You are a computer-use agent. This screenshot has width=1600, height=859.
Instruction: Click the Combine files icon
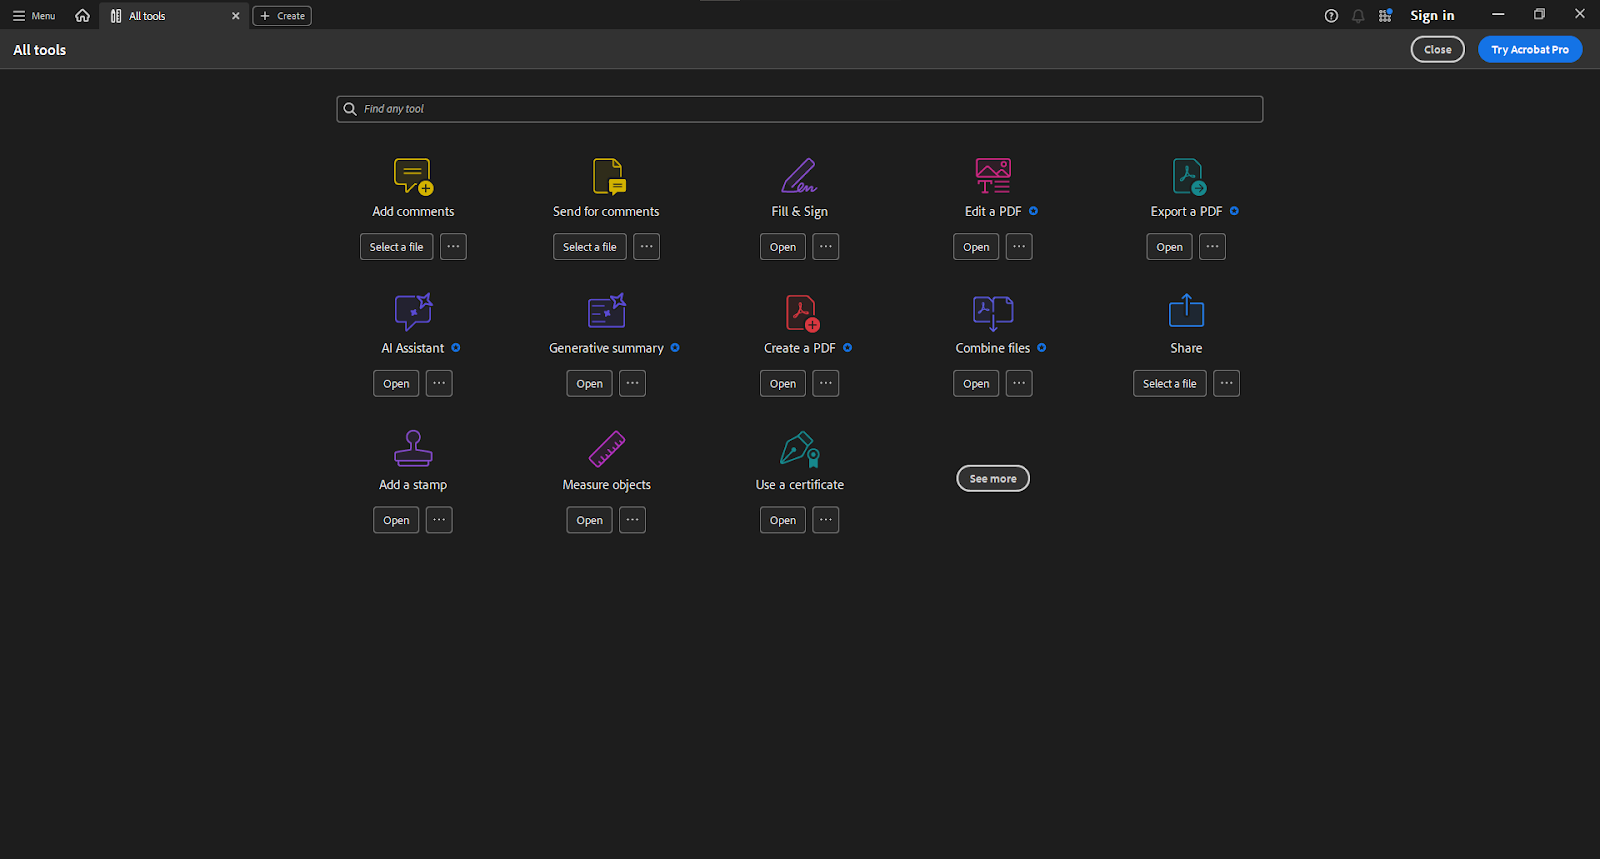click(993, 313)
